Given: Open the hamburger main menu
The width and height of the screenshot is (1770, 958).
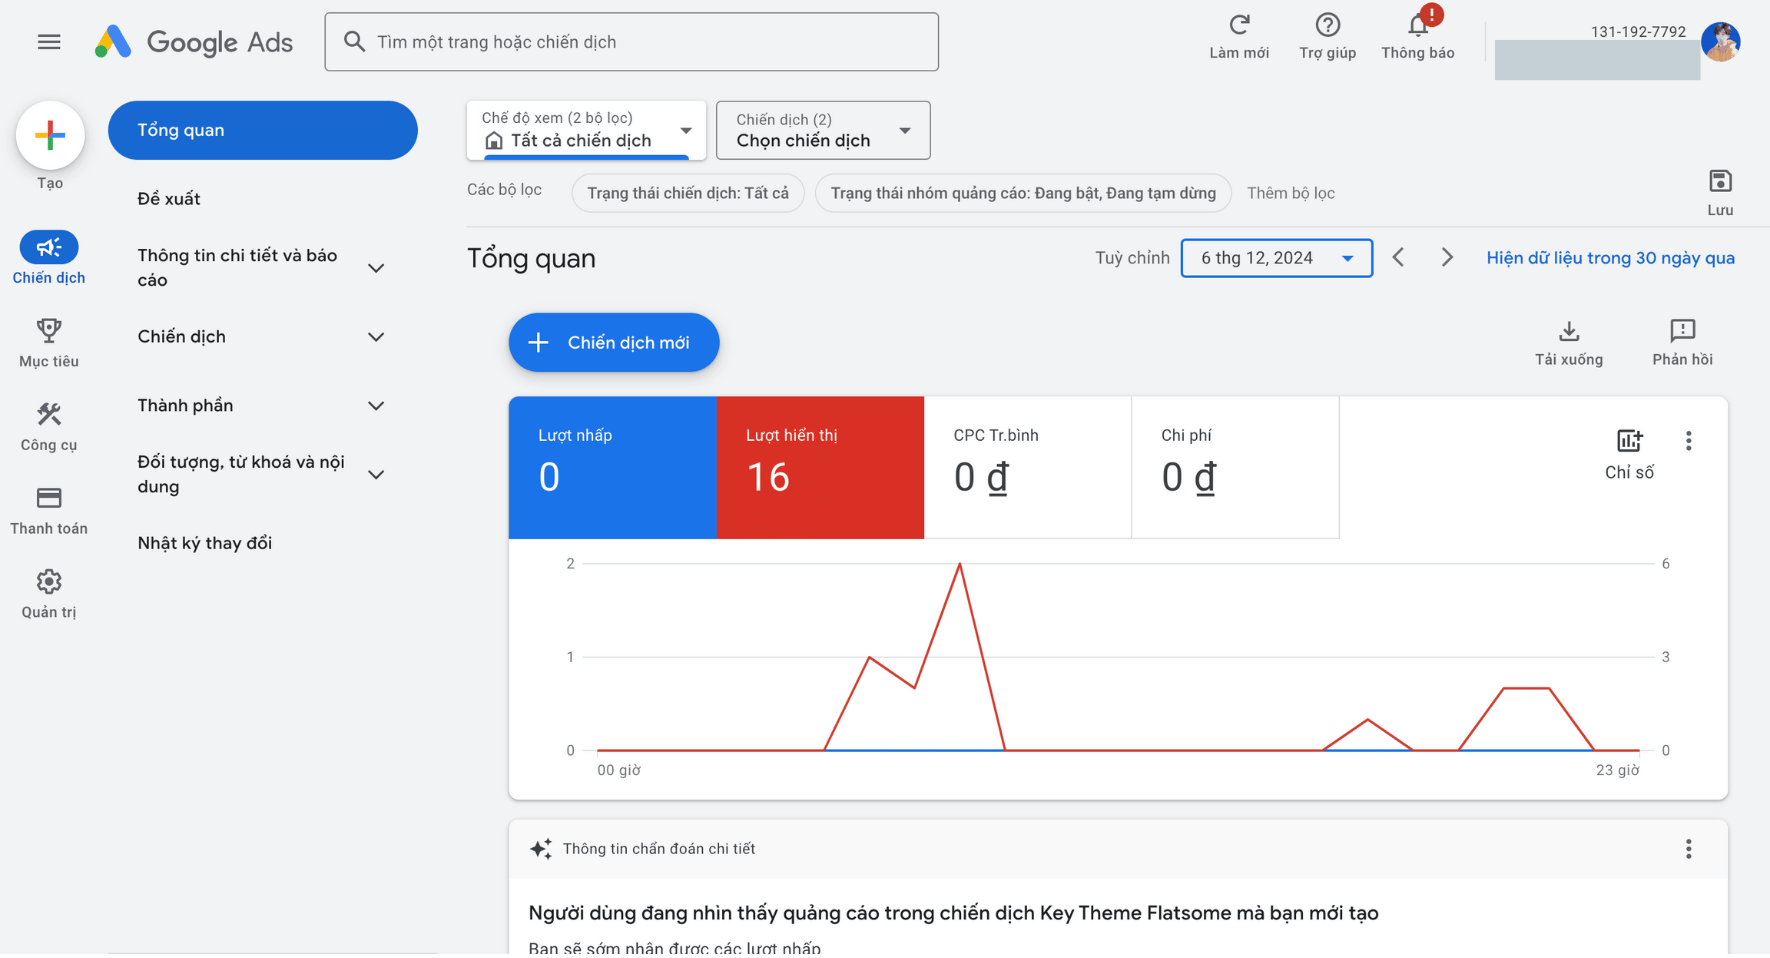Looking at the screenshot, I should (x=49, y=42).
